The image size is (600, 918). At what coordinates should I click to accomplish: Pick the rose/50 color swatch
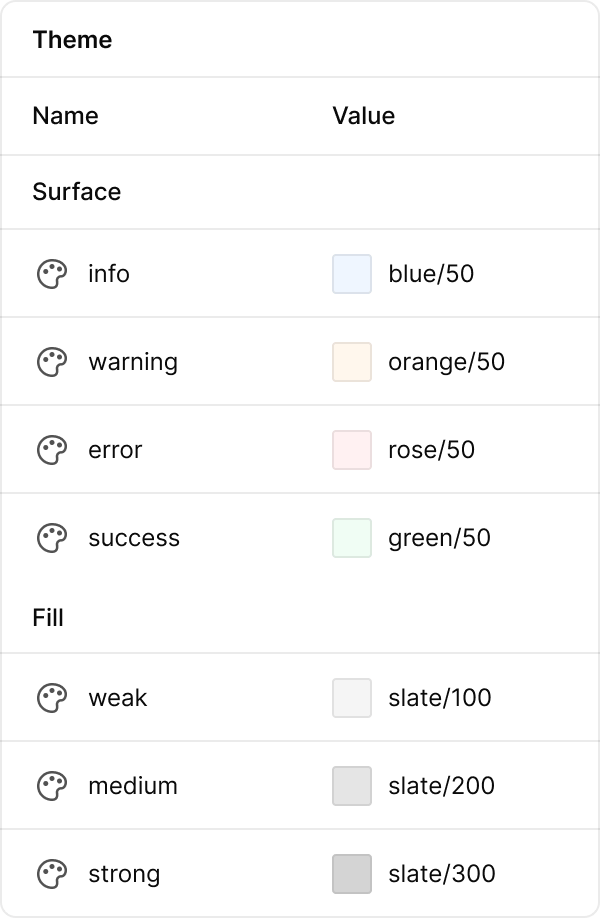(352, 450)
